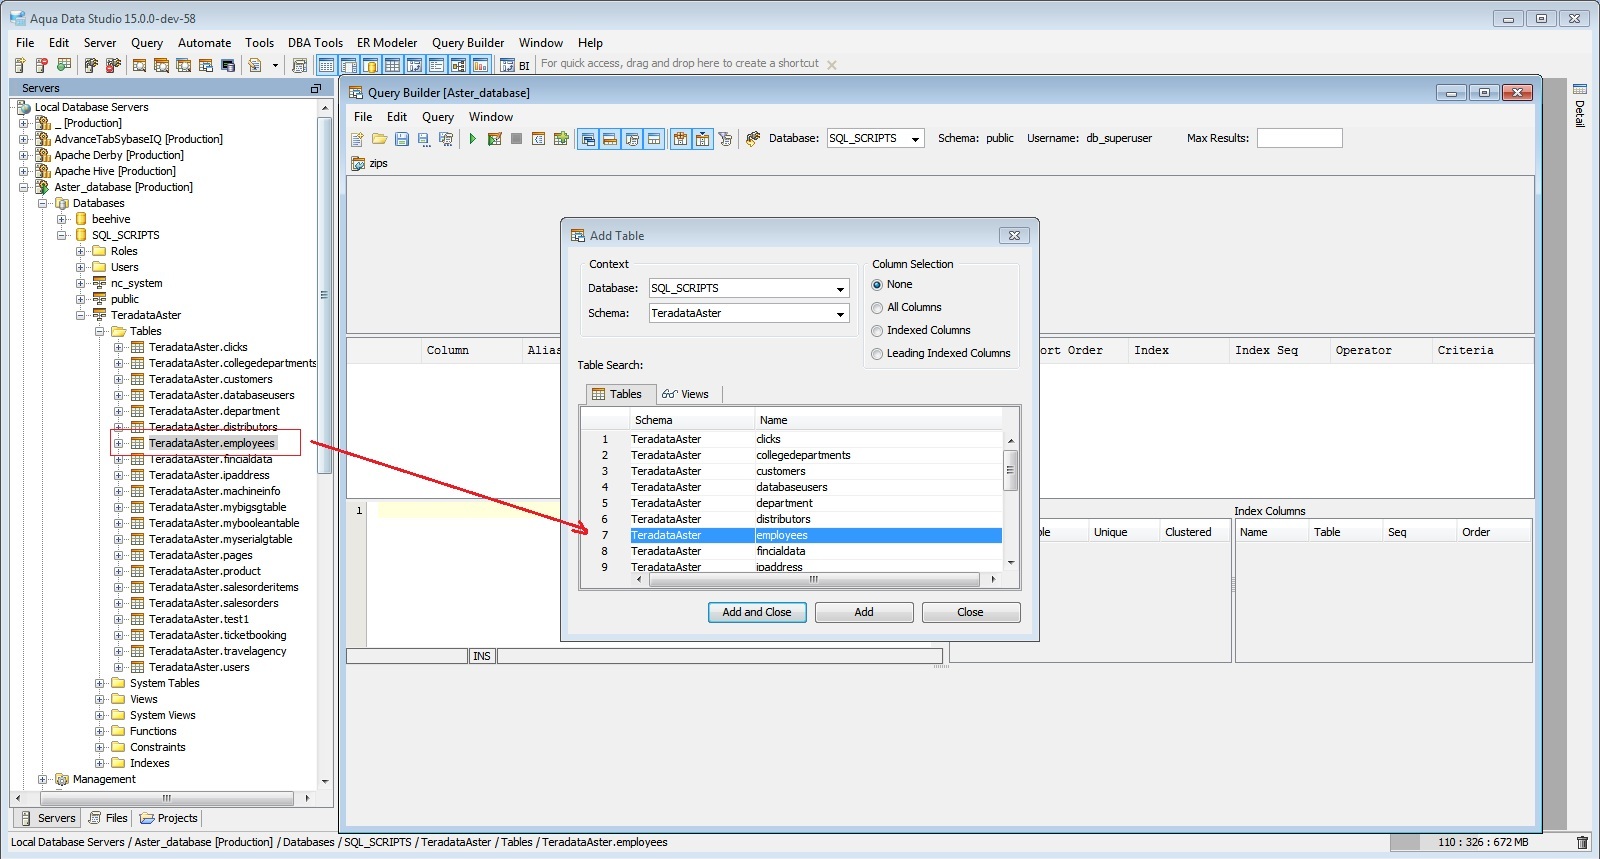Select TeradataAster.product in the server tree
This screenshot has width=1600, height=859.
pos(204,571)
